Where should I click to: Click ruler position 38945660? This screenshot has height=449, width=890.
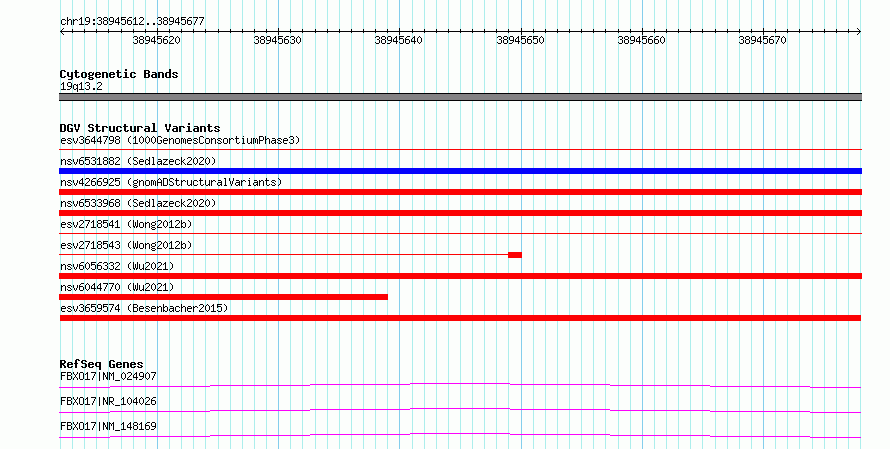click(641, 40)
